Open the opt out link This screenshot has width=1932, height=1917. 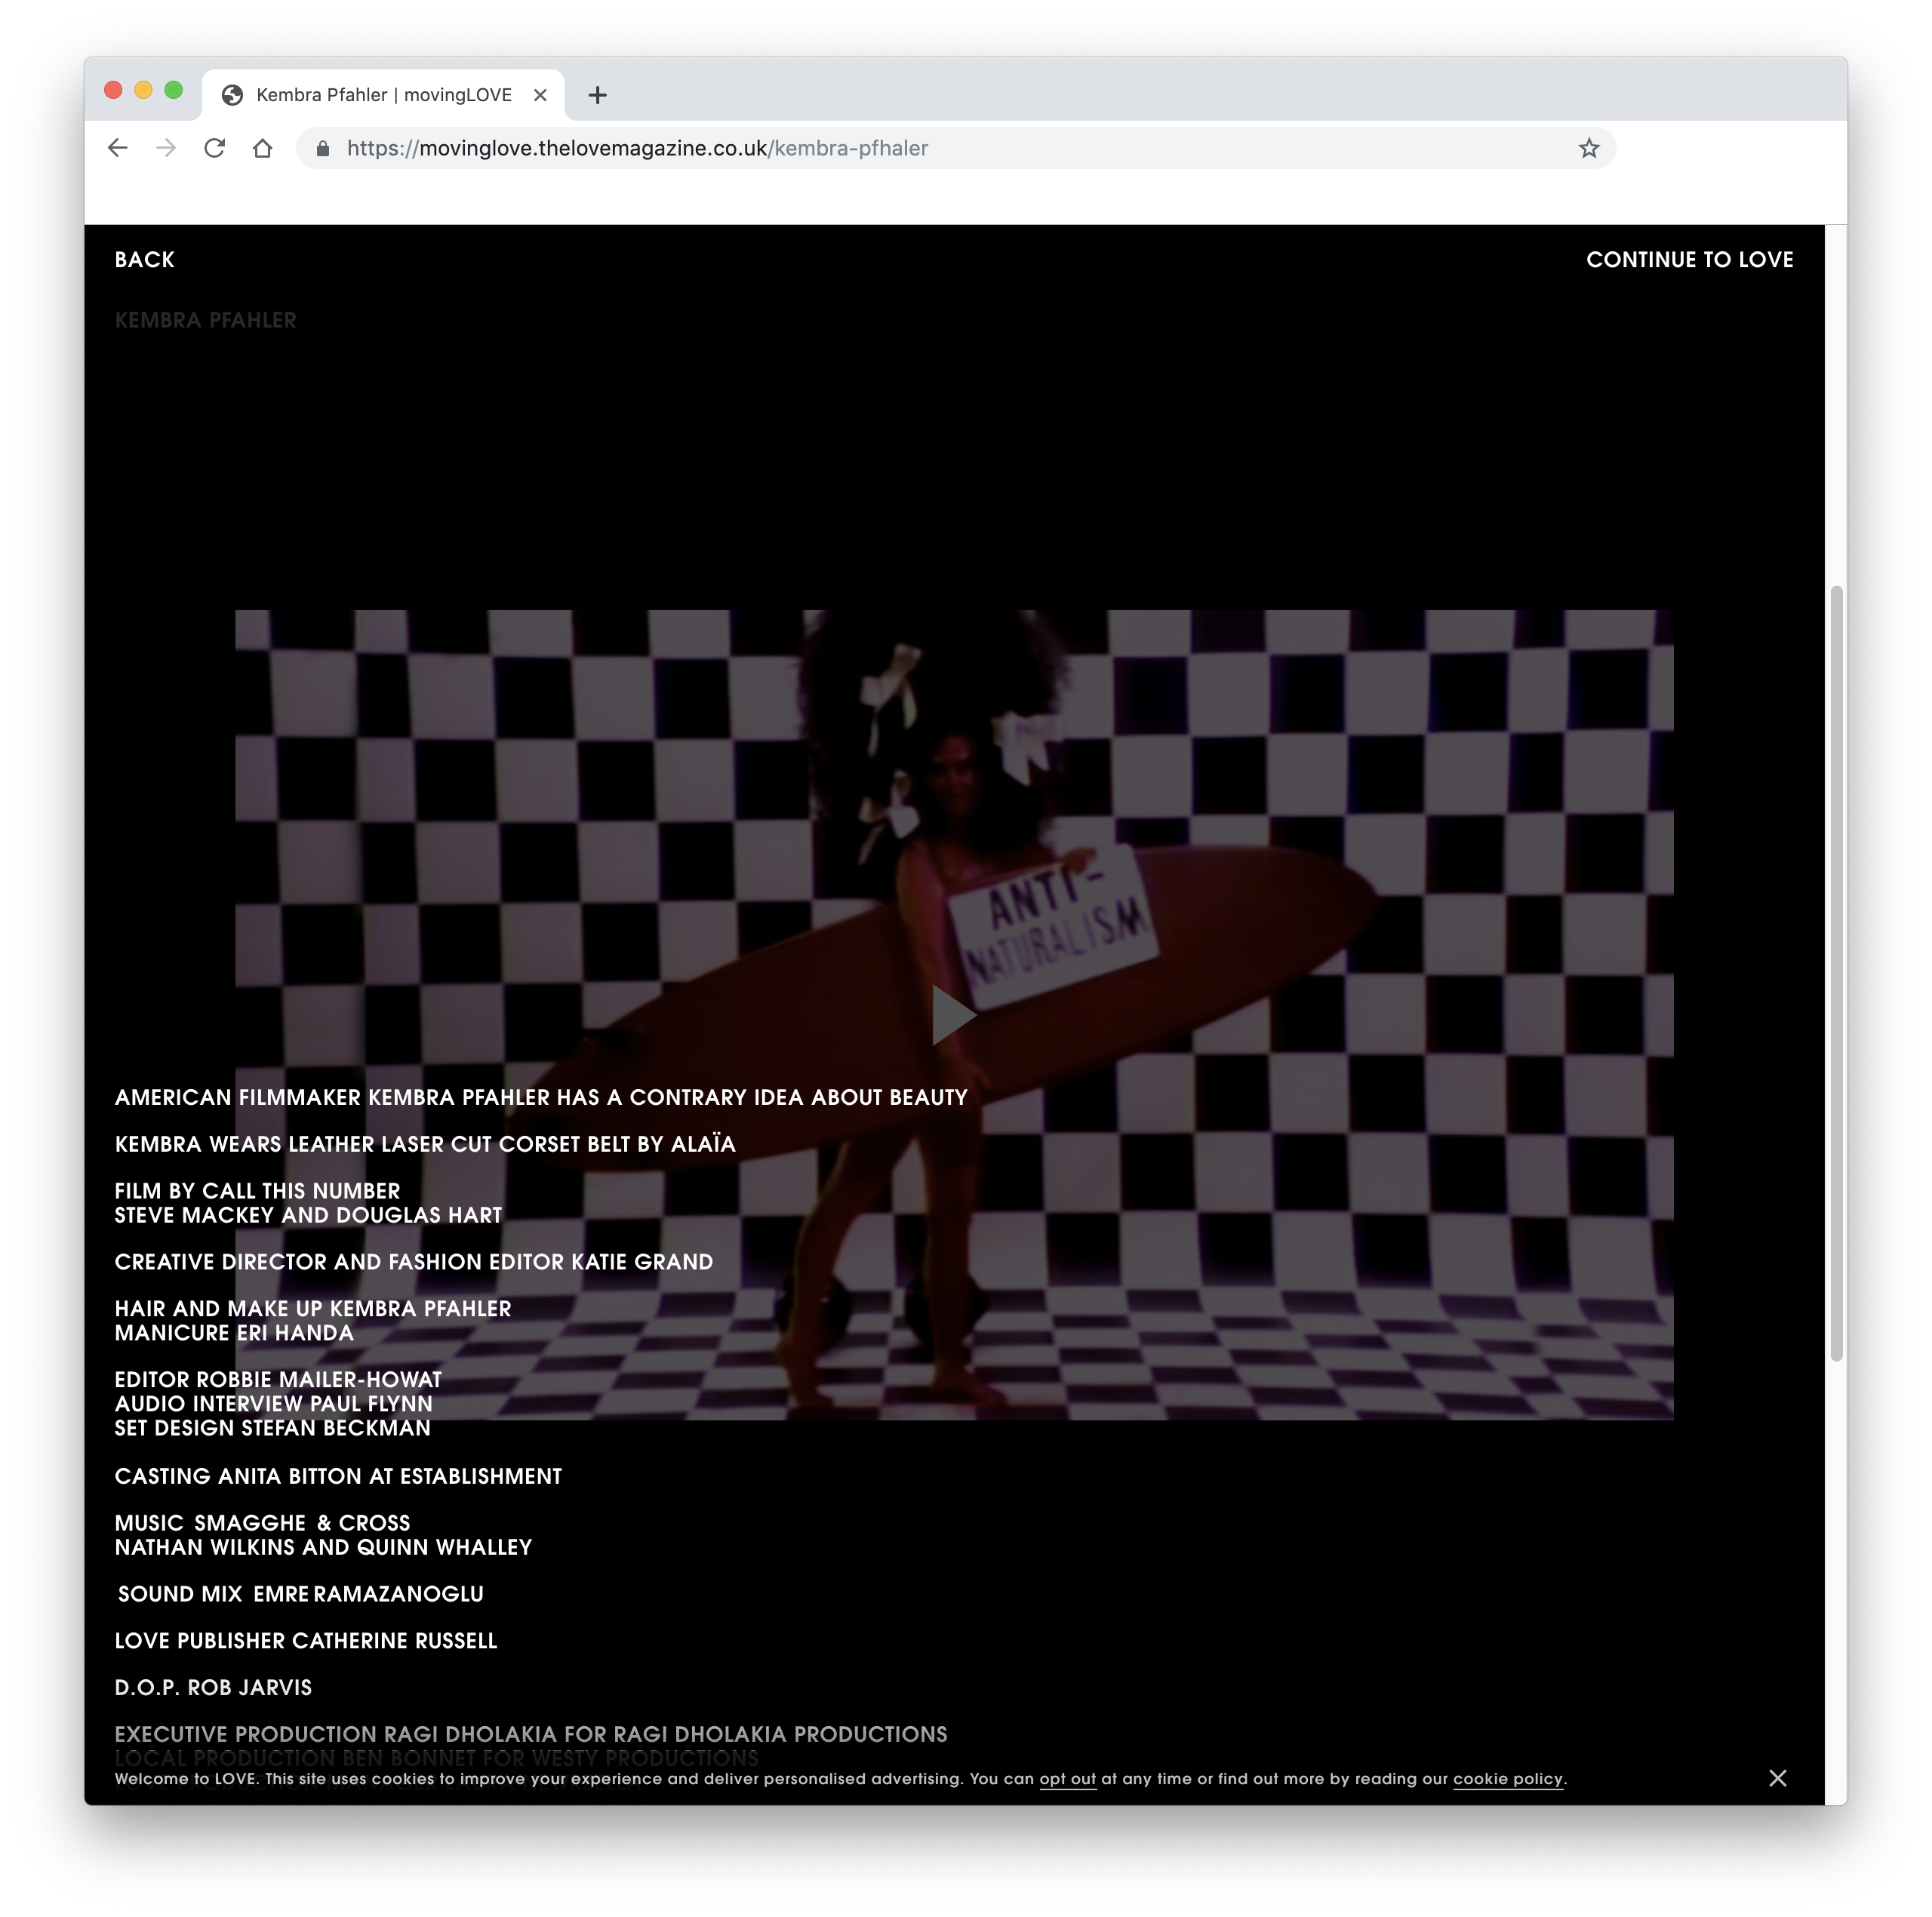(x=1067, y=1779)
